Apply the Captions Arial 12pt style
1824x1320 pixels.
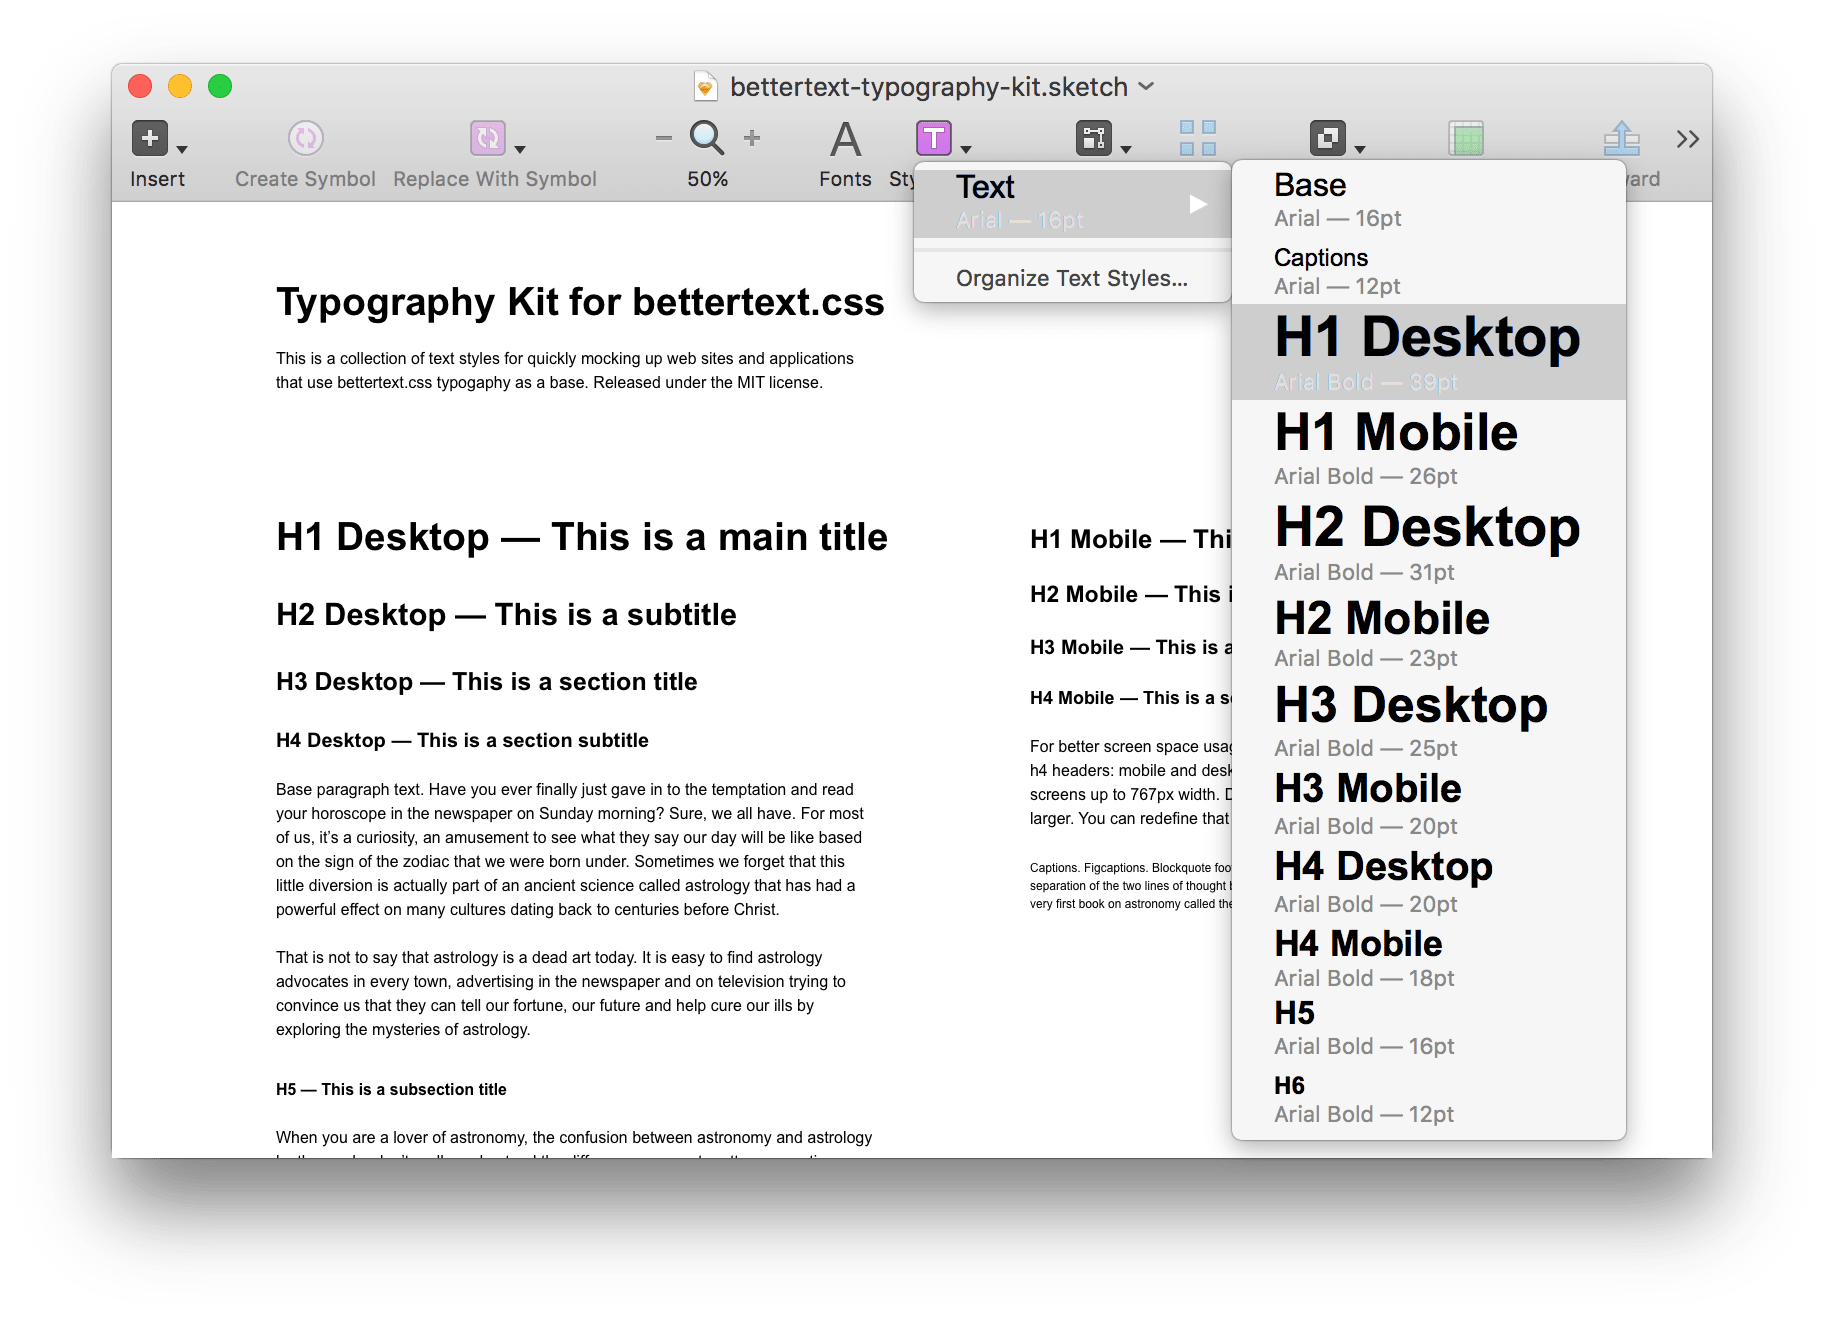point(1427,271)
